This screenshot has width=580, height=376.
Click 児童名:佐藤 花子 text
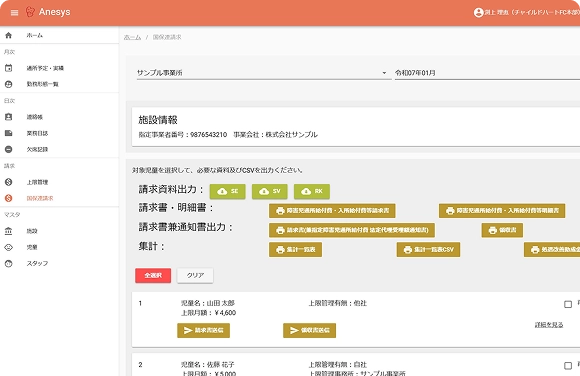tap(208, 365)
